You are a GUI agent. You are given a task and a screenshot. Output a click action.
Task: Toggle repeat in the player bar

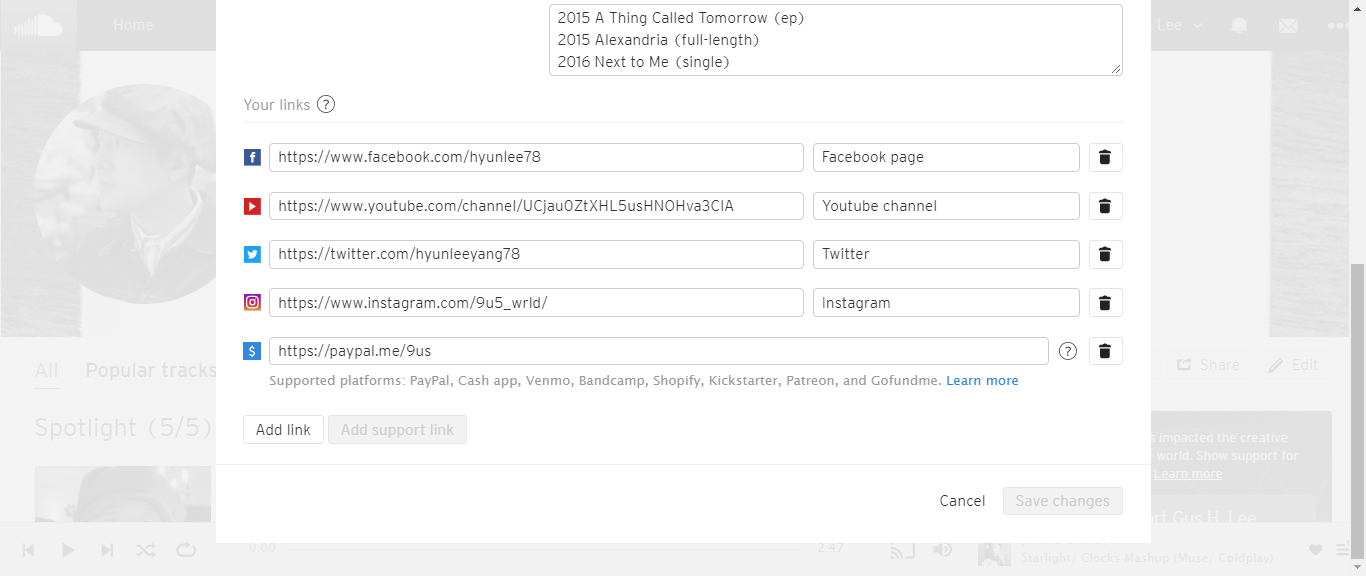pyautogui.click(x=186, y=550)
